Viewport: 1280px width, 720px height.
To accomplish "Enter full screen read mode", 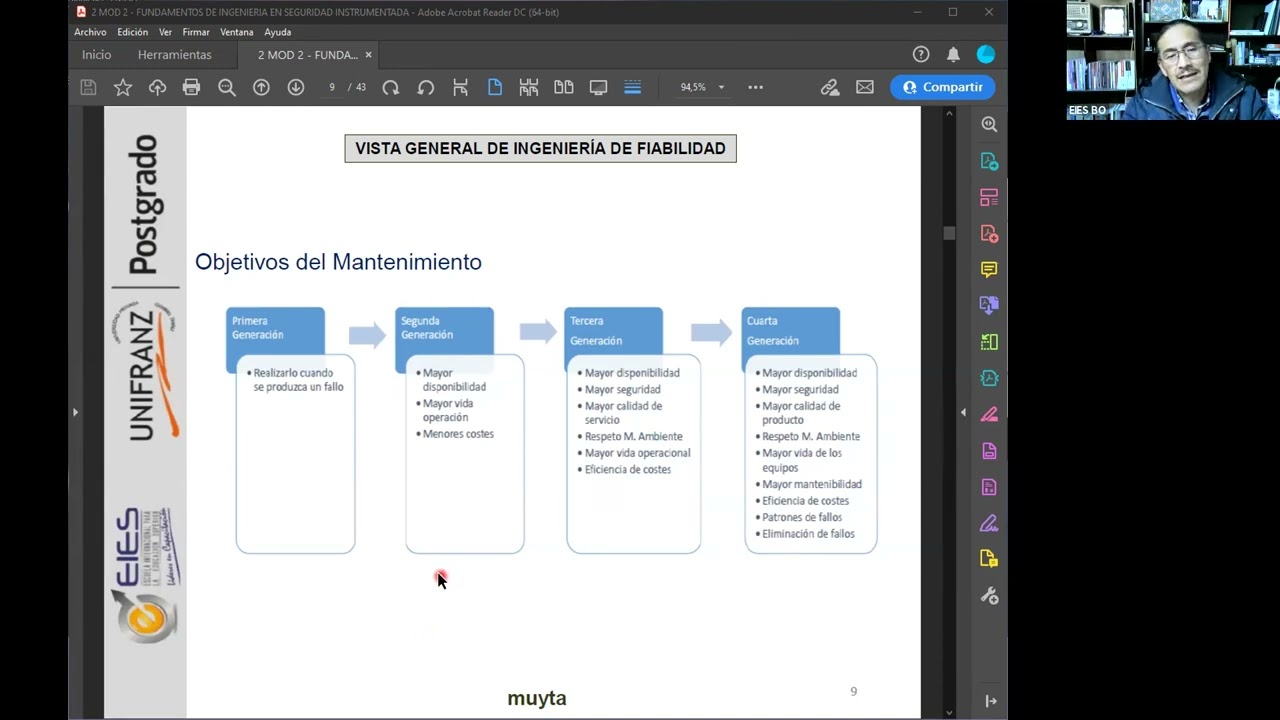I will point(598,87).
